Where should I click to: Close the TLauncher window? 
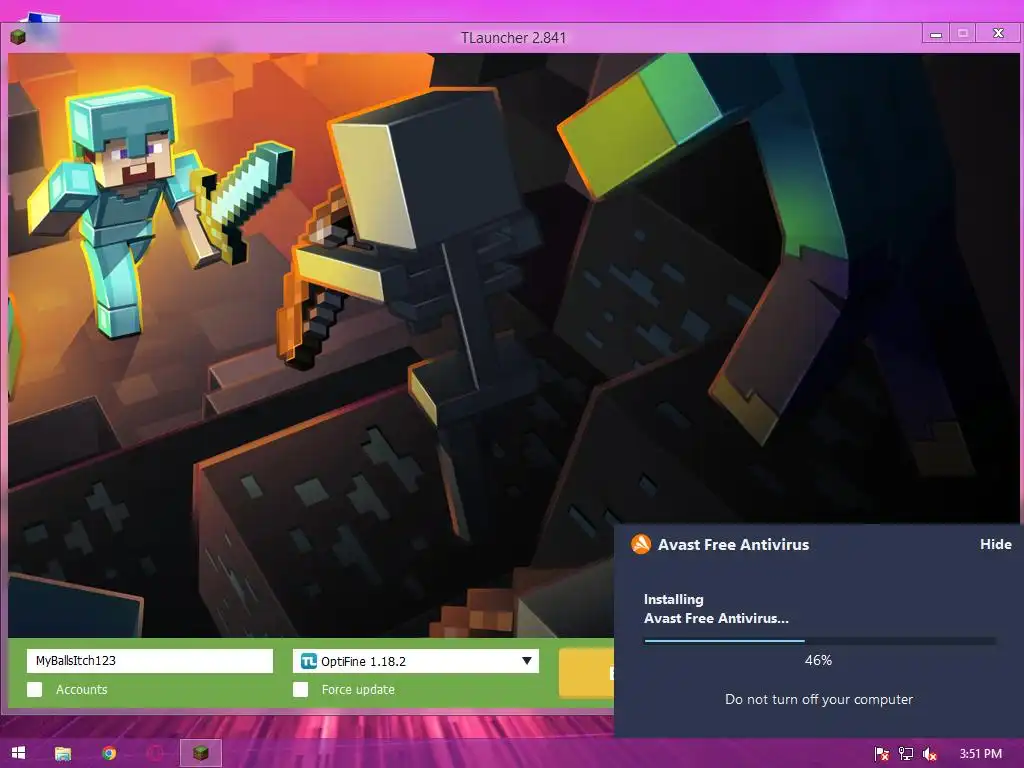[x=998, y=33]
